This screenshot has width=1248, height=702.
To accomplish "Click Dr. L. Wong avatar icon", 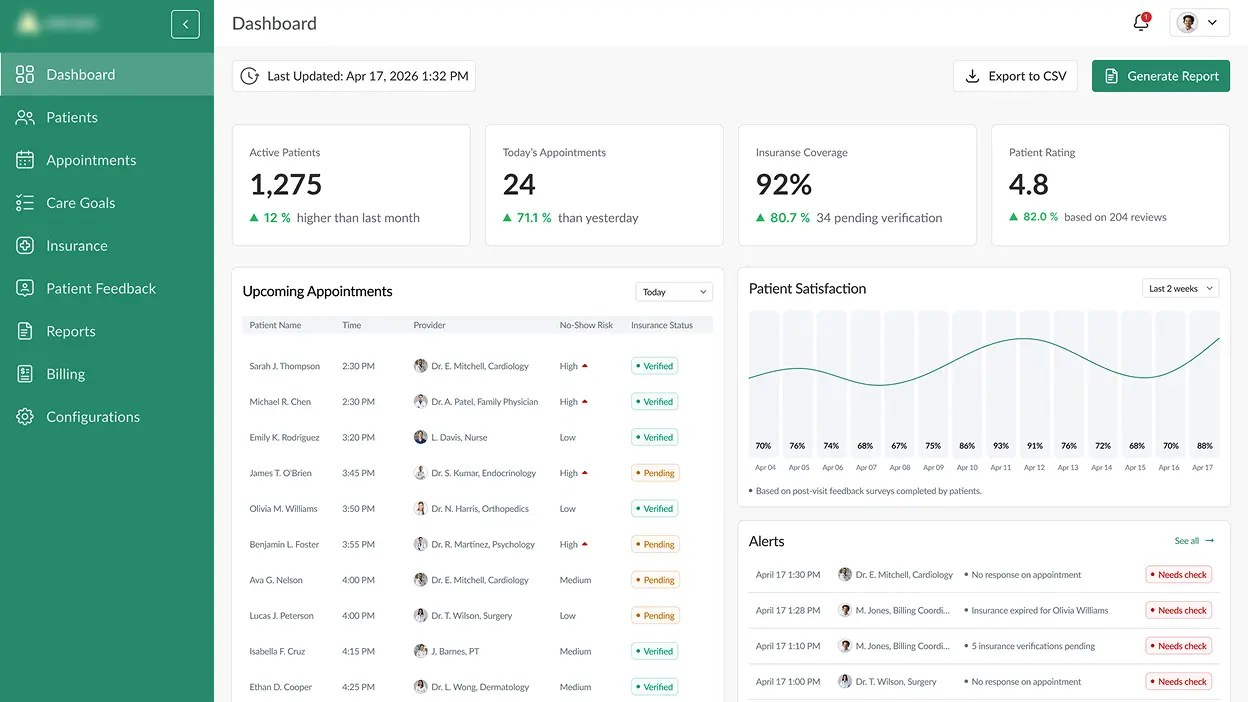I will coord(420,687).
